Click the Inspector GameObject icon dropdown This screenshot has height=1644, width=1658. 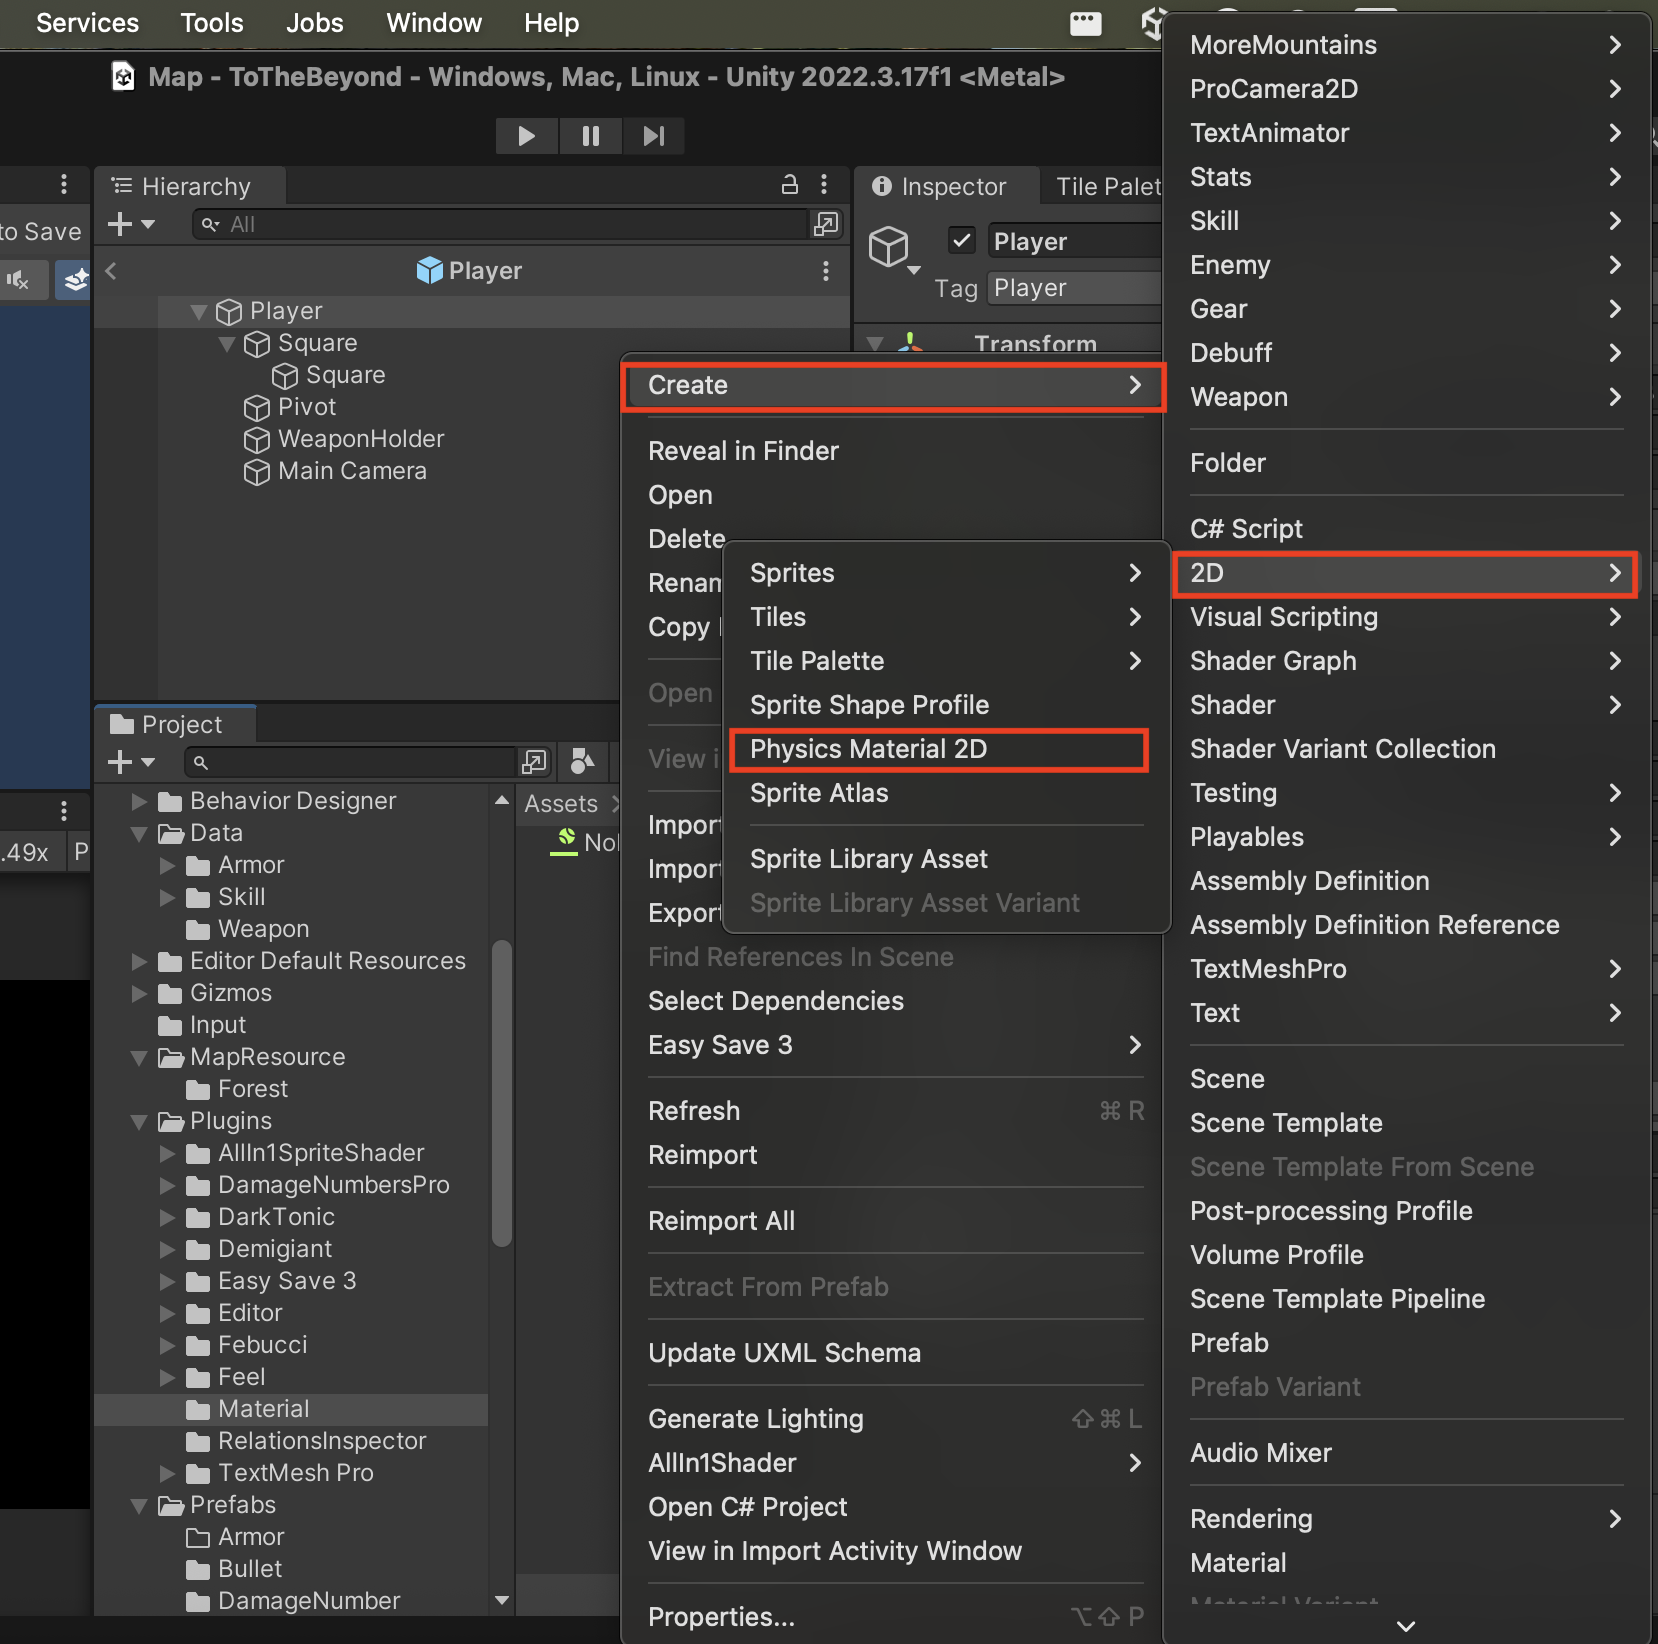point(893,250)
